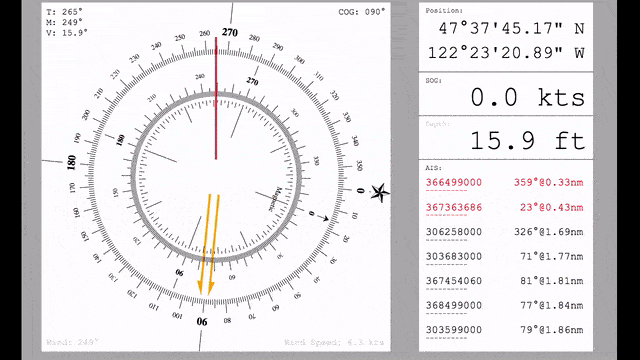Click the latitude position readout

(x=511, y=28)
